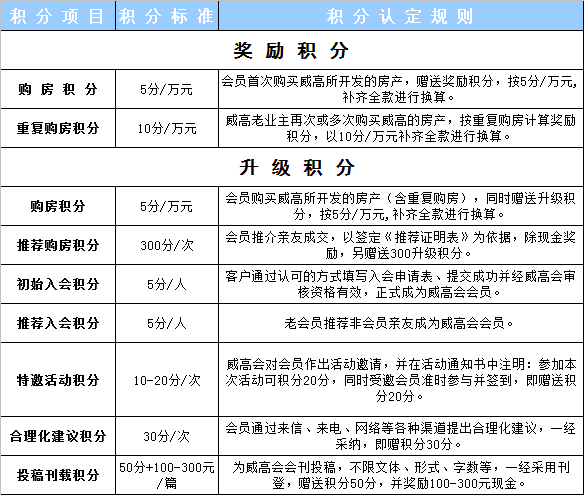Screen dimensions: 584x495
Task: Select the 推荐购房积分 row label
Action: [x=58, y=245]
